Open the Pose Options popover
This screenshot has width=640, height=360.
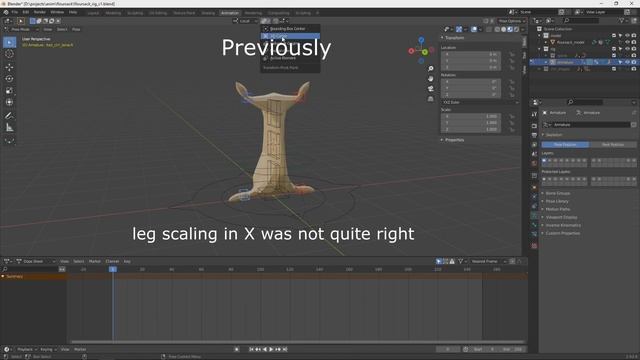(512, 21)
